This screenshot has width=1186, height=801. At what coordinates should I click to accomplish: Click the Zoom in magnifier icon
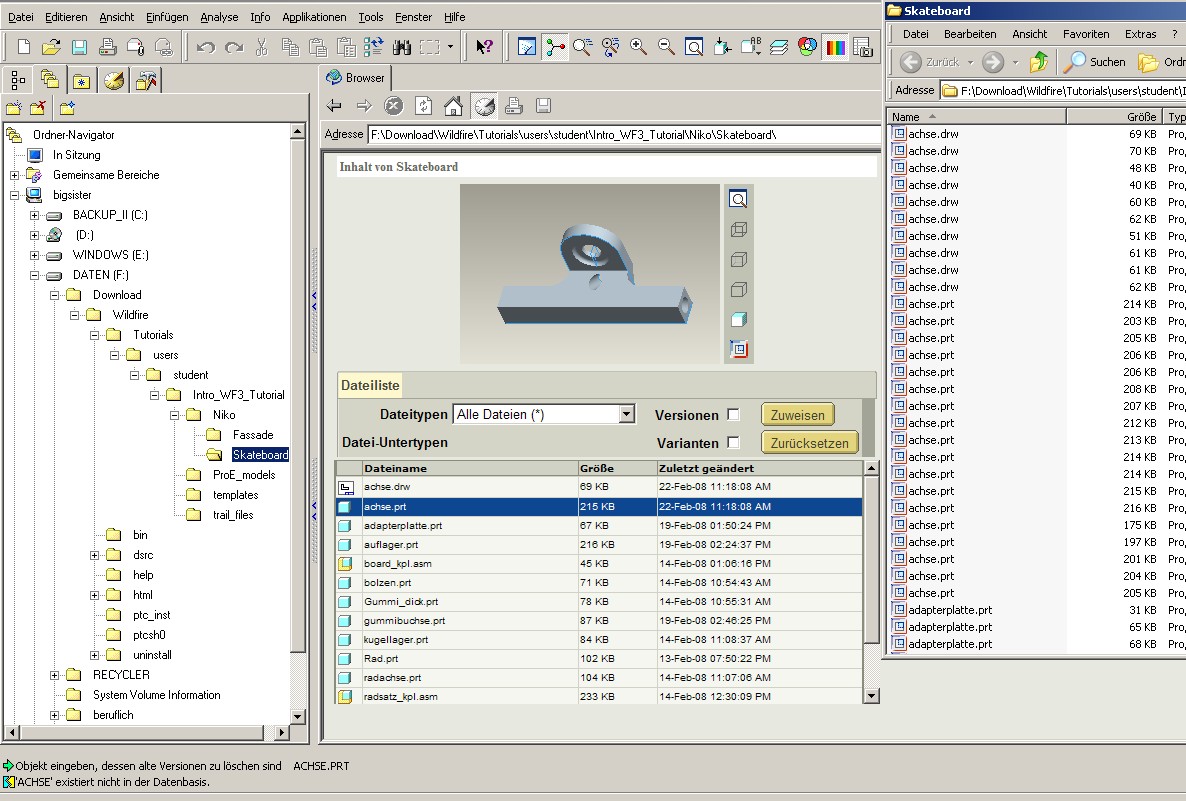tap(638, 47)
